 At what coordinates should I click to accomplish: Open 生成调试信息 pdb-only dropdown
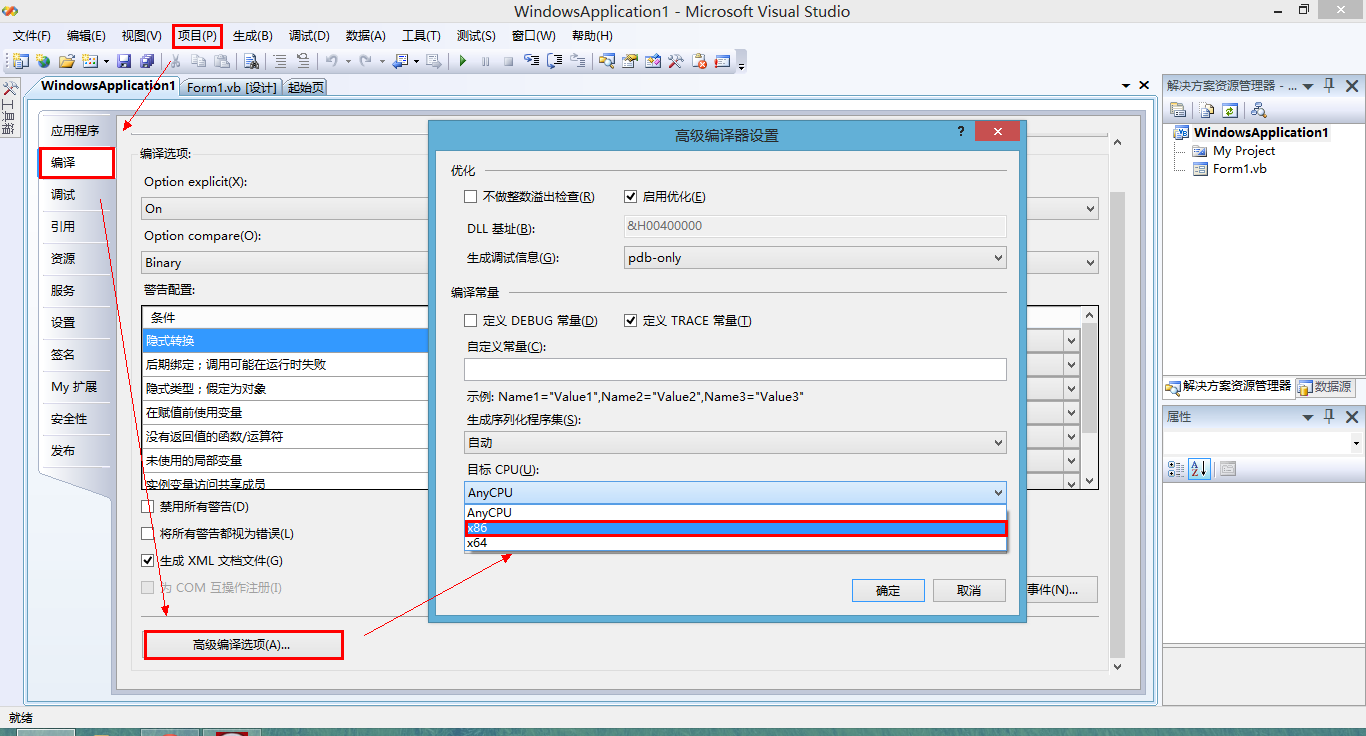pyautogui.click(x=815, y=258)
